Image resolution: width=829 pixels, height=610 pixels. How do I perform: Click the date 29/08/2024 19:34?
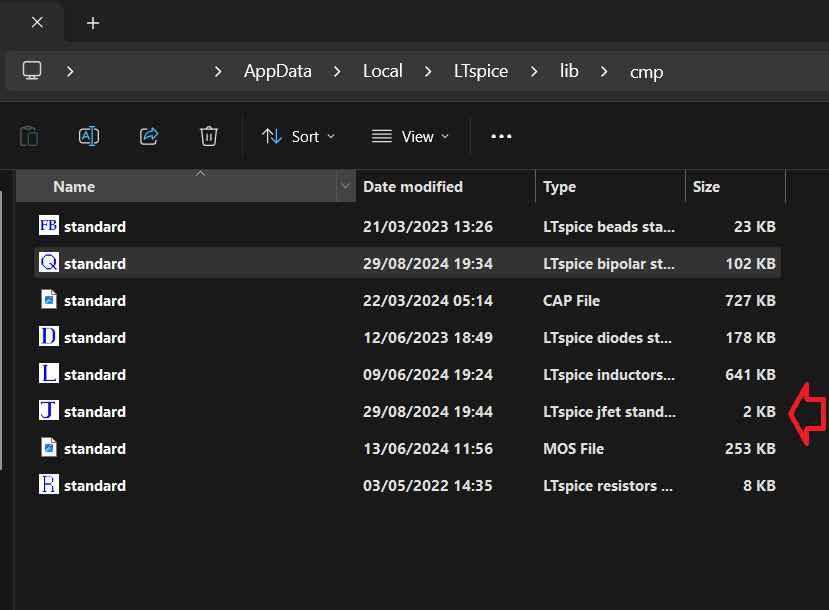tap(428, 264)
